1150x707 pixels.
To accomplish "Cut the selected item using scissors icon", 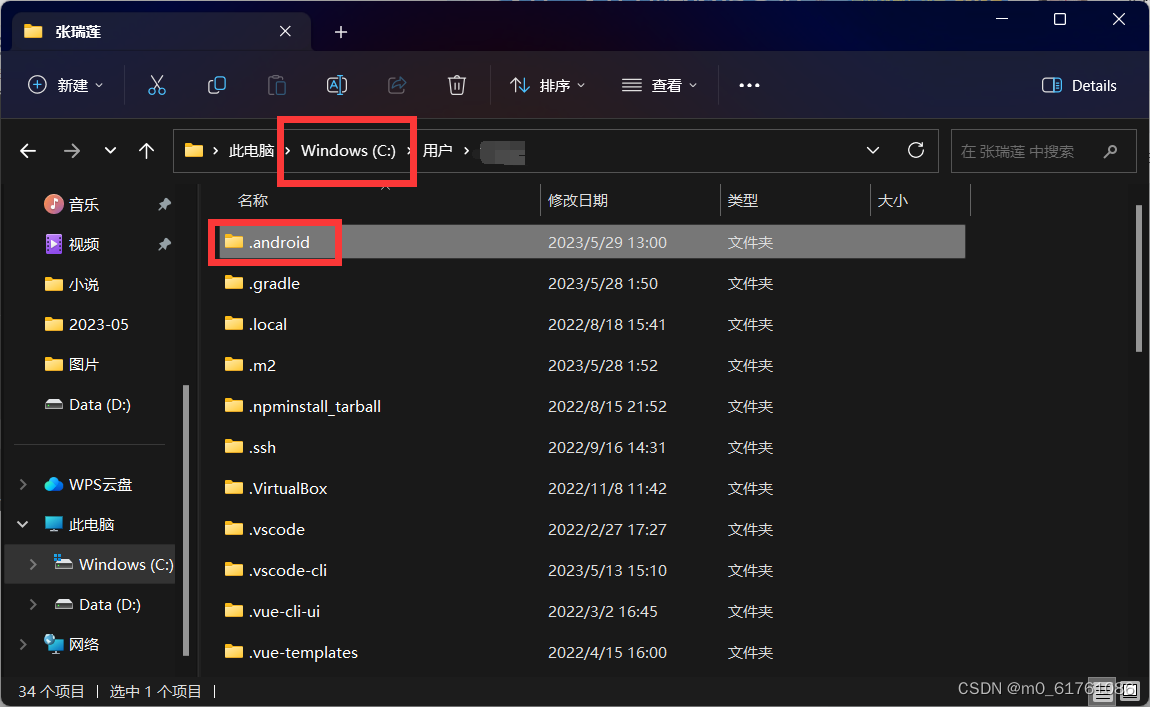I will (157, 85).
